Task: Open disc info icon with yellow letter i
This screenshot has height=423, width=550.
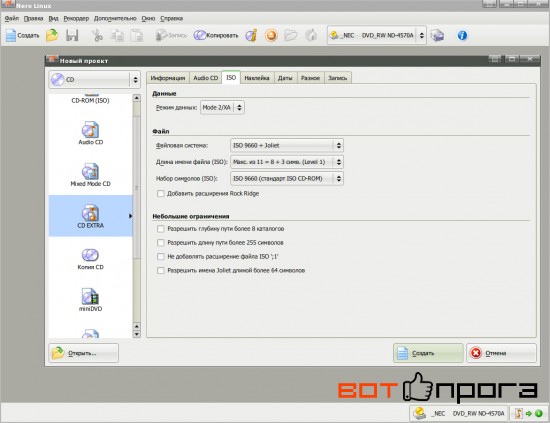Action: coord(251,35)
